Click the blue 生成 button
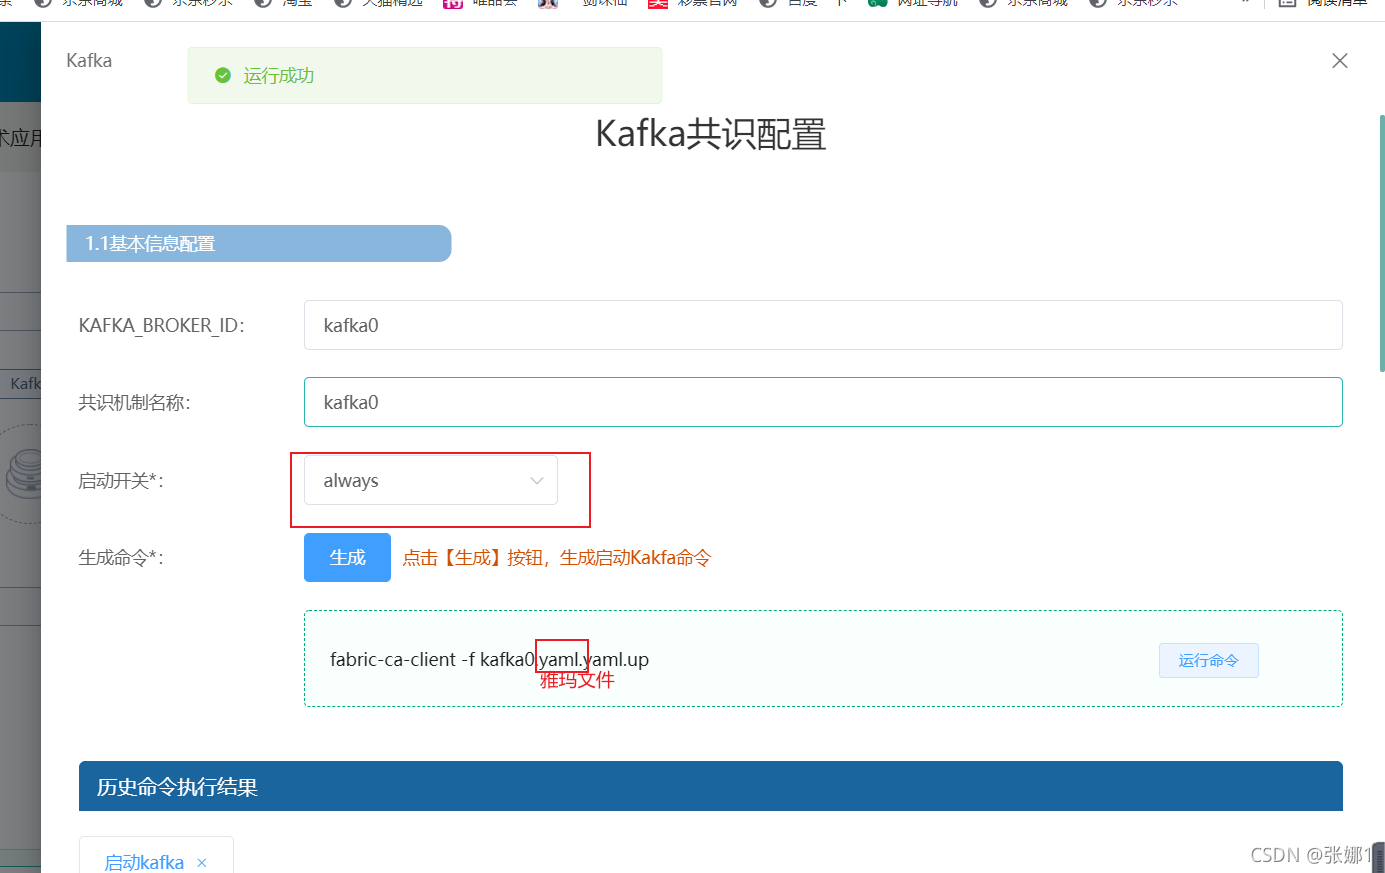 tap(347, 558)
